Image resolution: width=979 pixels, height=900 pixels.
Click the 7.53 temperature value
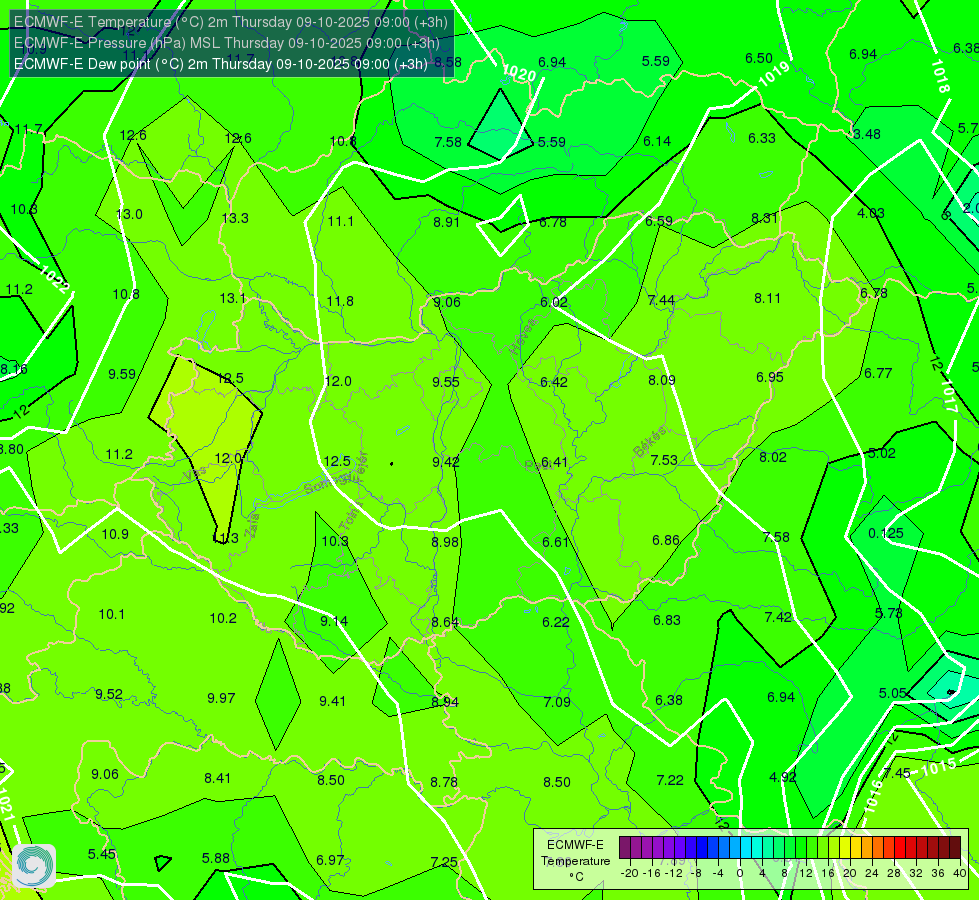(x=664, y=460)
